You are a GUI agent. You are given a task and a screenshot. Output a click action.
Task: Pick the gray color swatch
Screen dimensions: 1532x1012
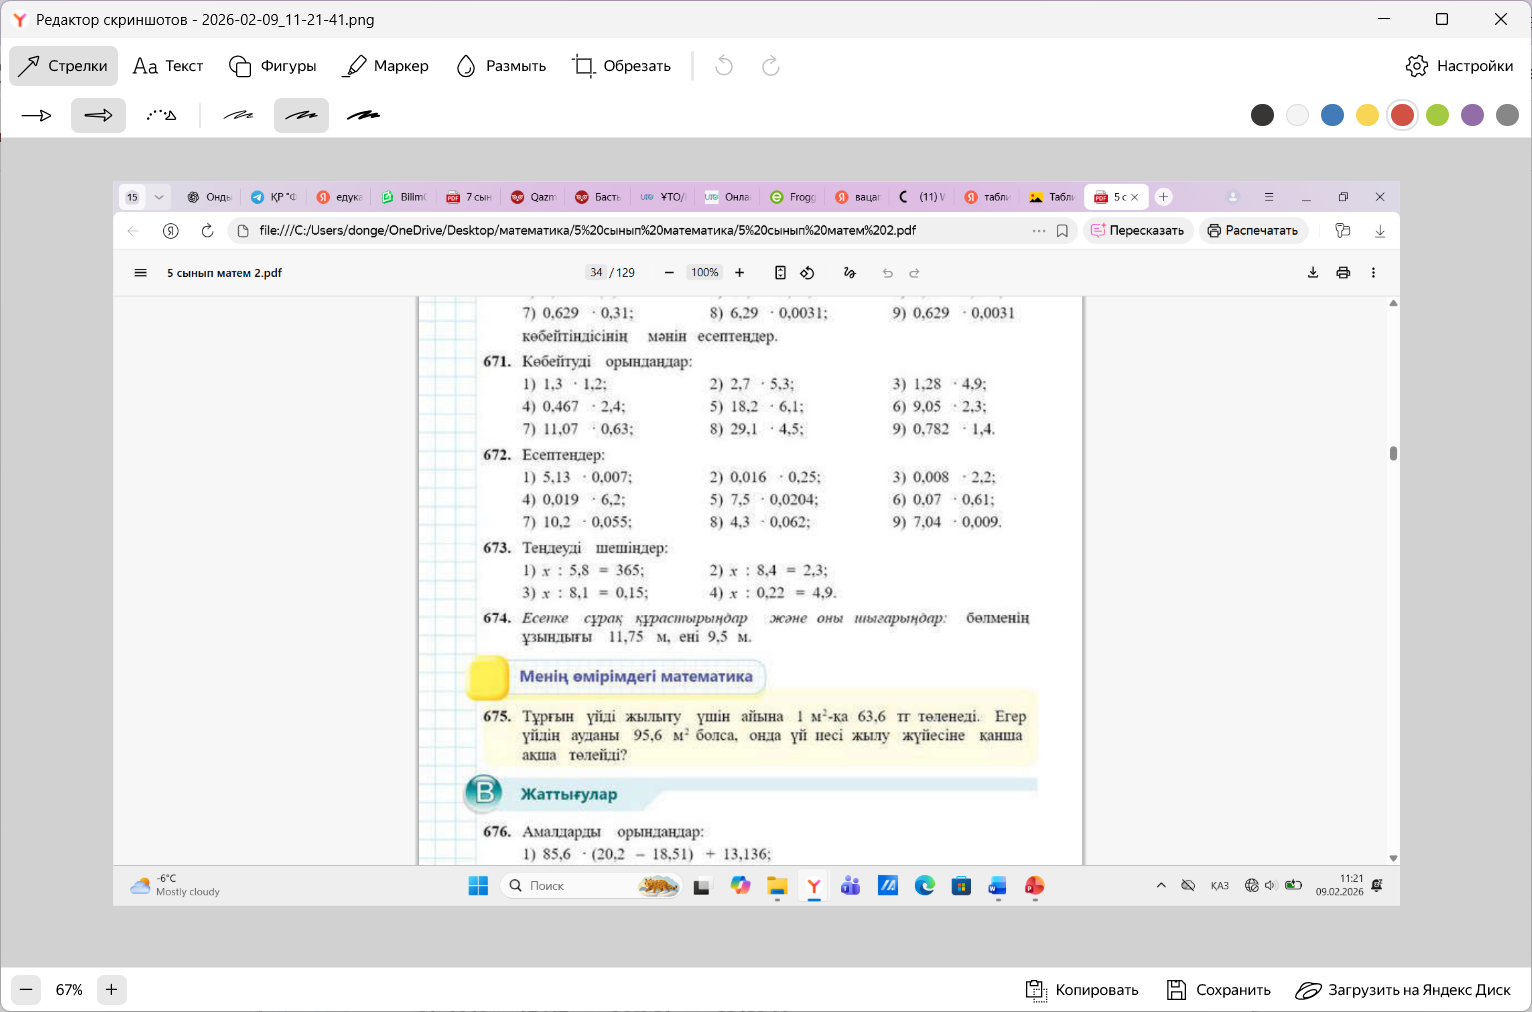click(x=1507, y=115)
